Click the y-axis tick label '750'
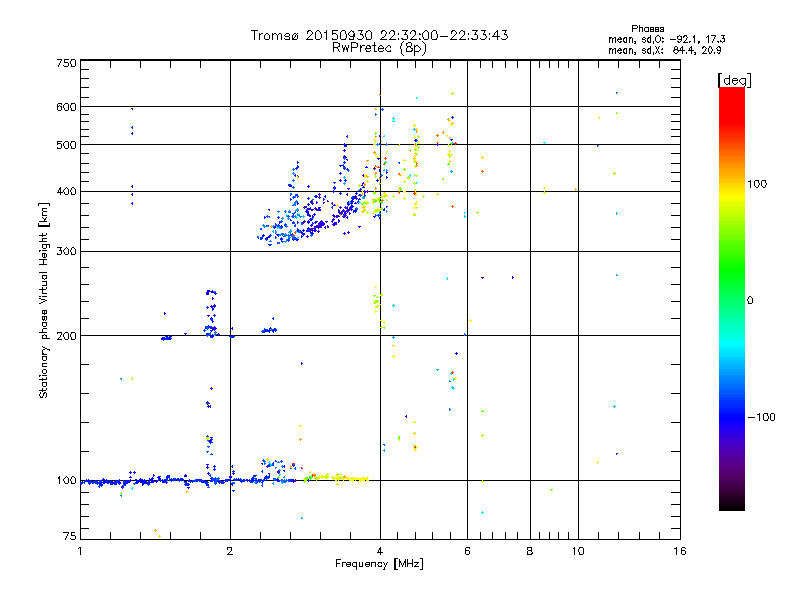Viewport: 800px width, 600px height. point(66,63)
